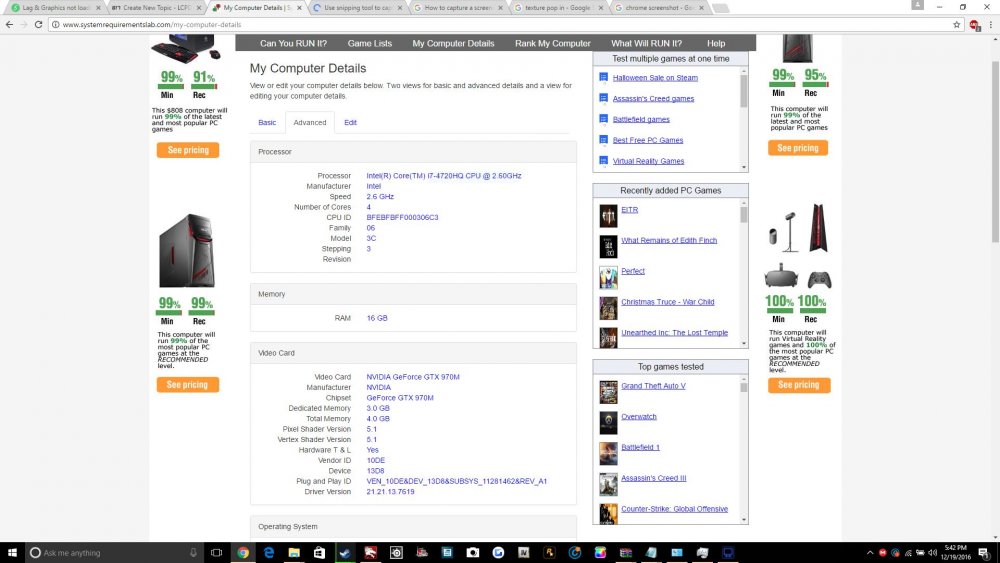The image size is (1000, 563).
Task: Open the Game Lists menu
Action: tap(370, 44)
